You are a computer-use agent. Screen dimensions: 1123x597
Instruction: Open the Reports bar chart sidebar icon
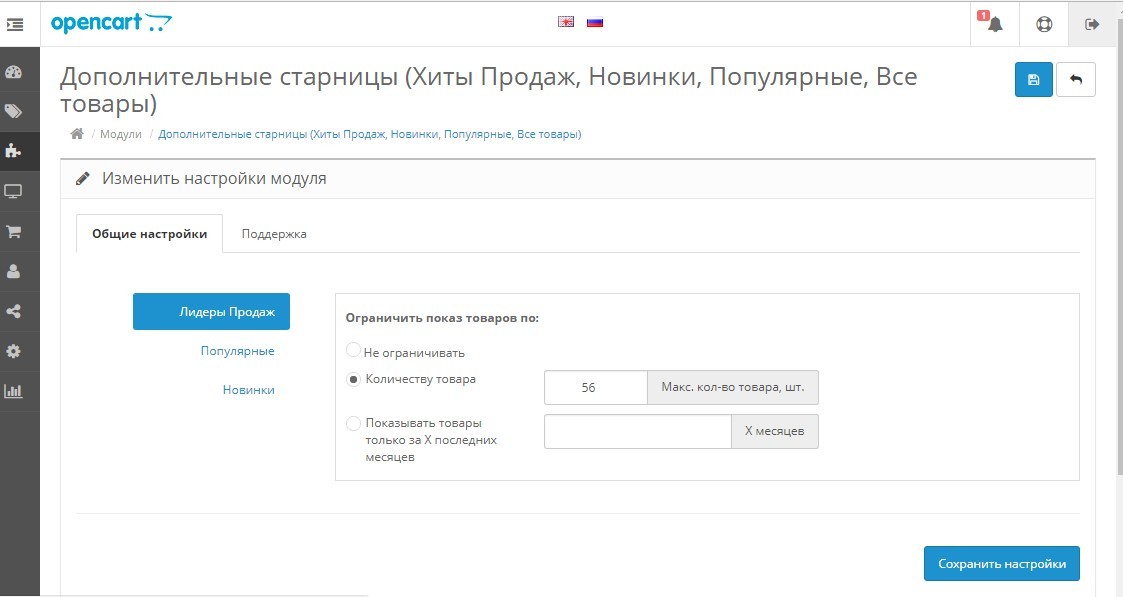(14, 391)
